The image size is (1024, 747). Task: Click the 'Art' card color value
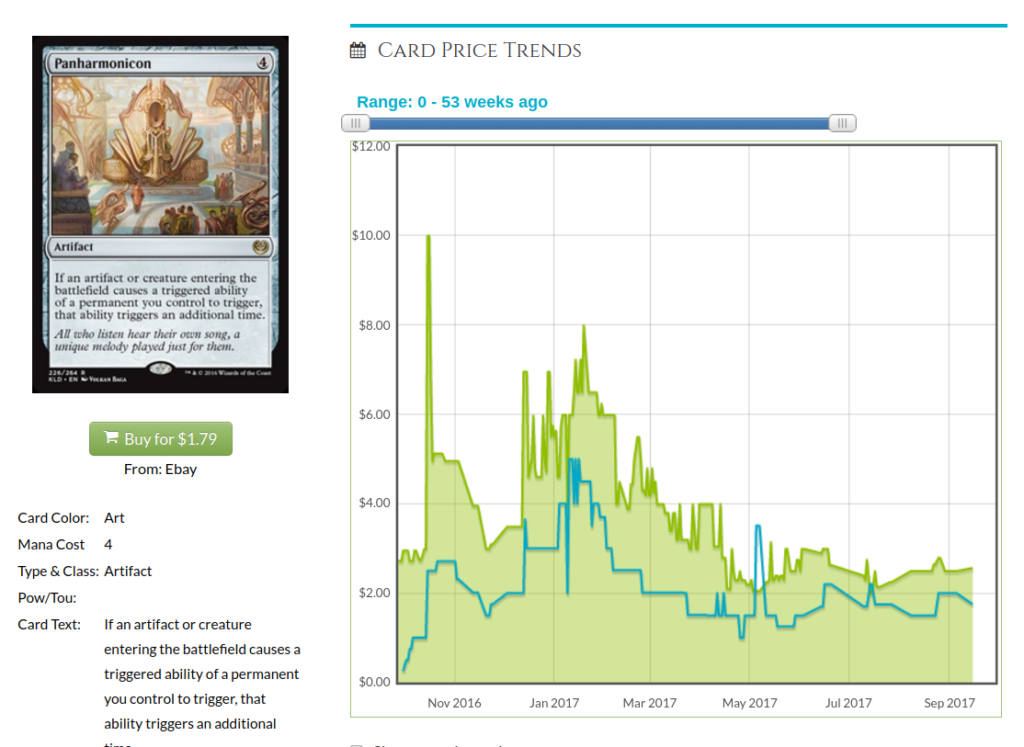pos(114,518)
